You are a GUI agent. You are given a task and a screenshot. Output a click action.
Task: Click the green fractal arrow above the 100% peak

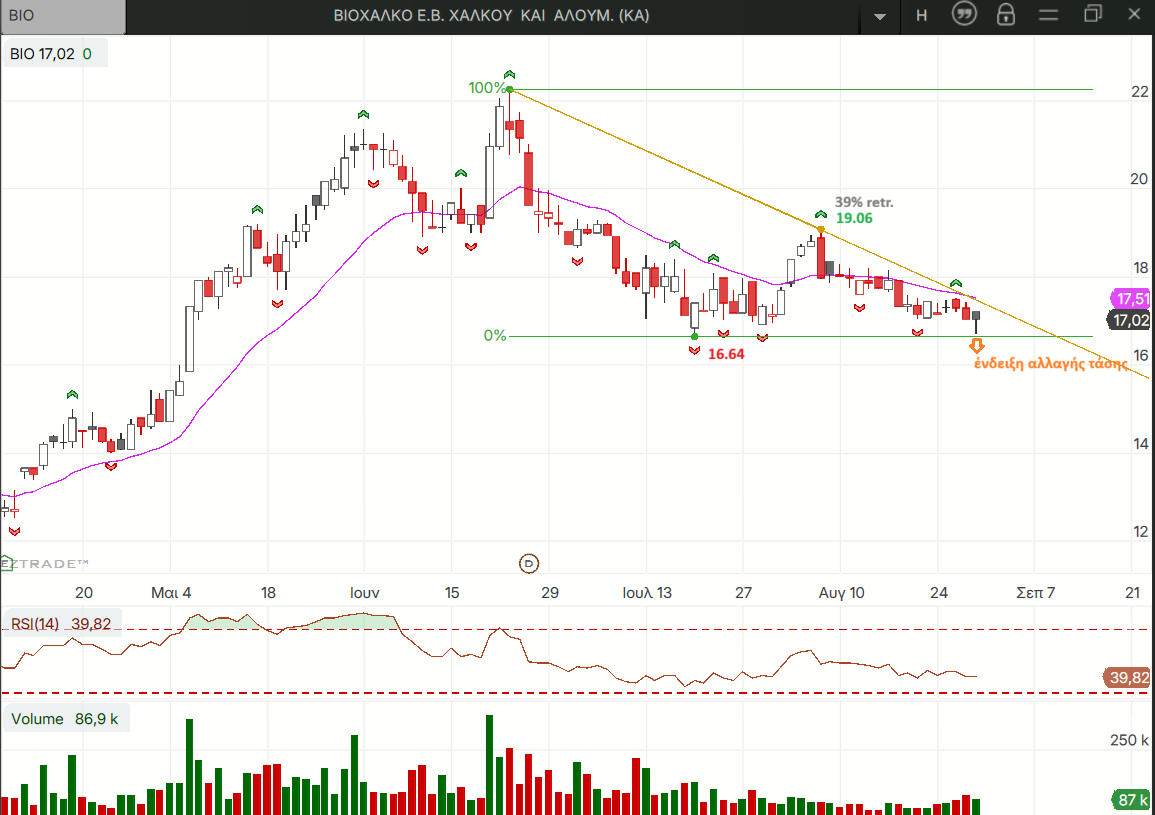click(509, 74)
